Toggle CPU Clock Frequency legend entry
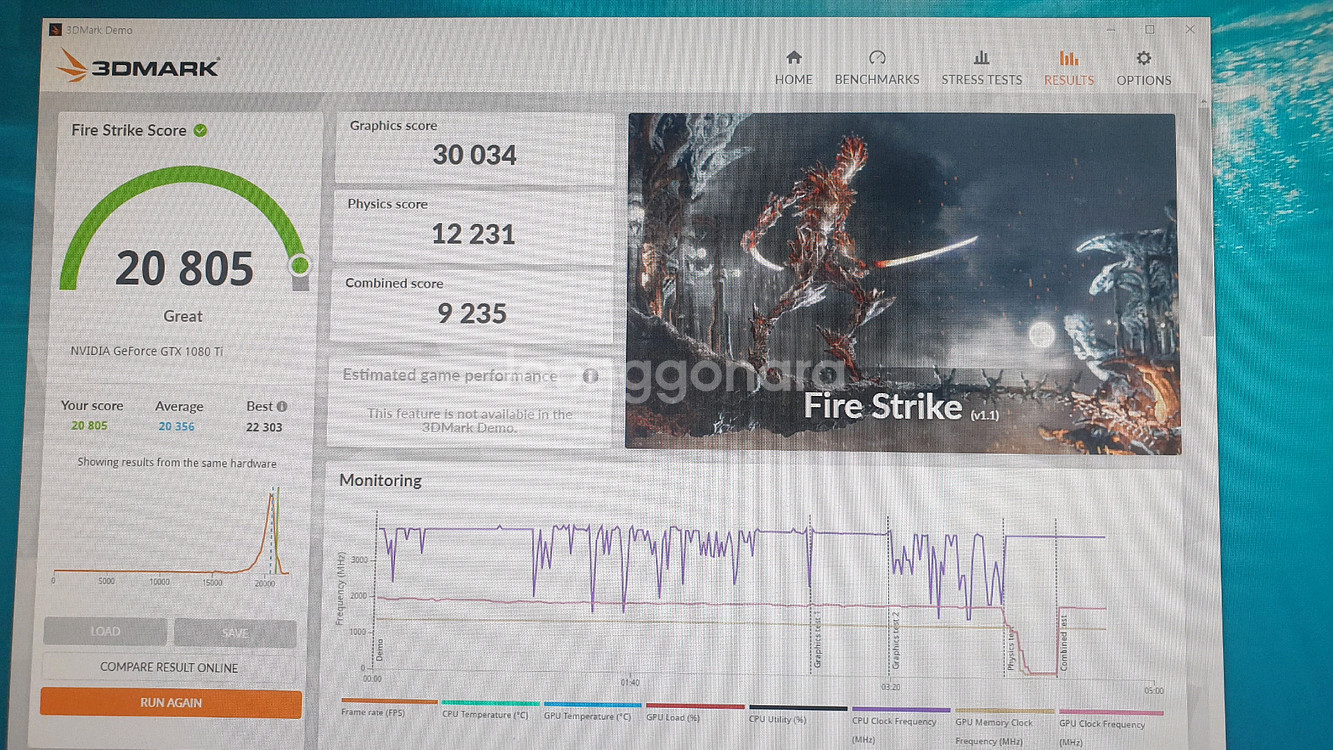The image size is (1333, 750). click(900, 721)
